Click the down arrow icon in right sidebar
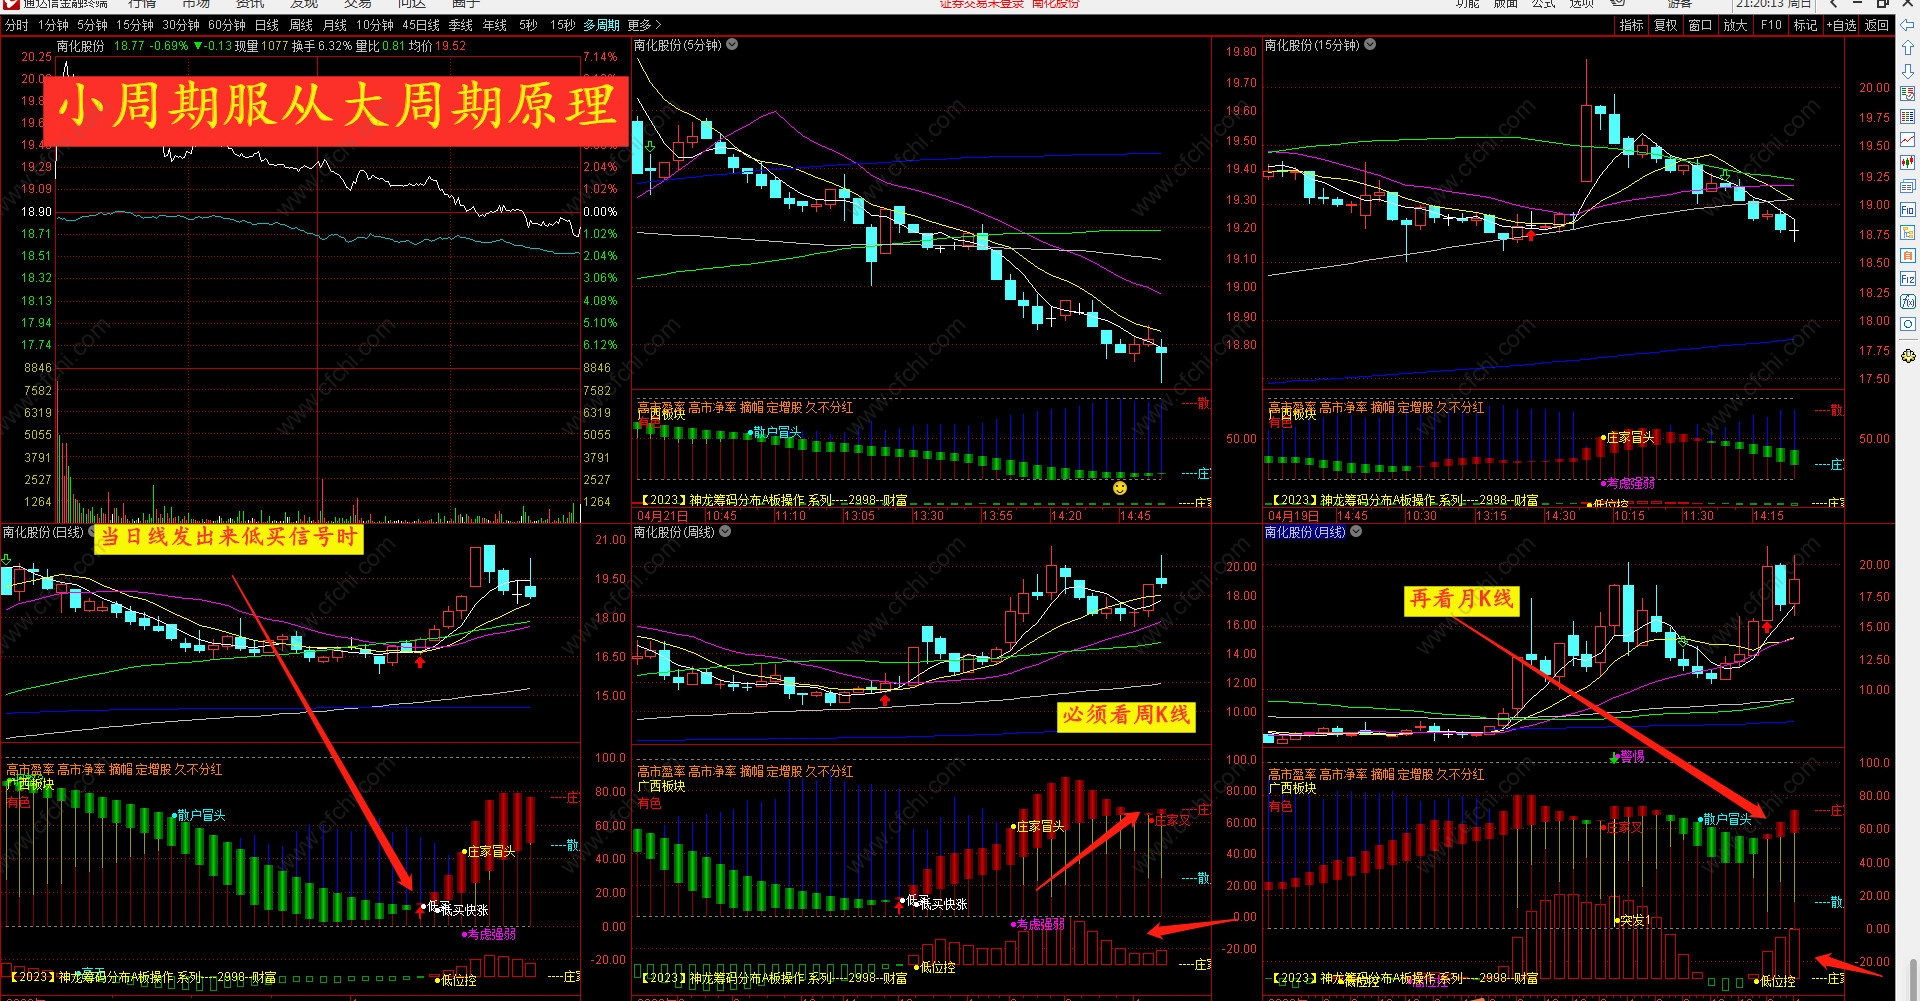 1907,71
